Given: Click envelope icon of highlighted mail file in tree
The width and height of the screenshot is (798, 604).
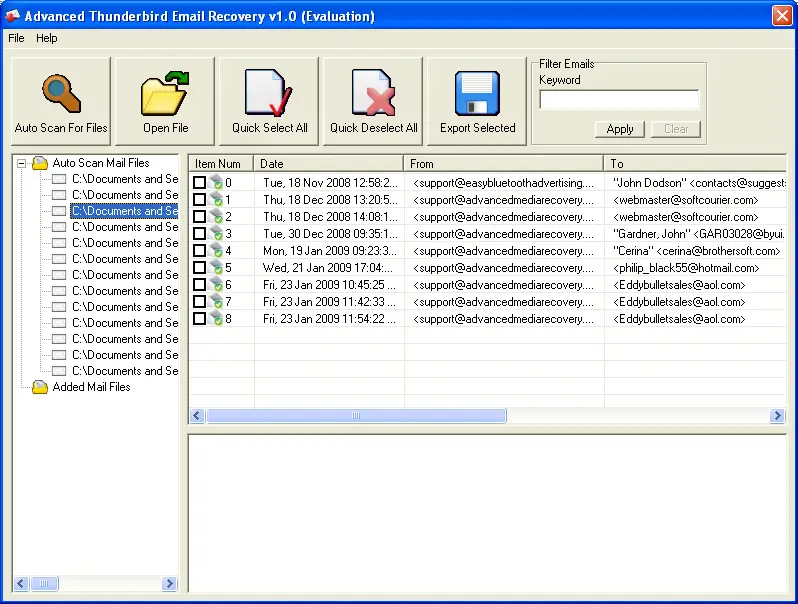Looking at the screenshot, I should click(59, 211).
